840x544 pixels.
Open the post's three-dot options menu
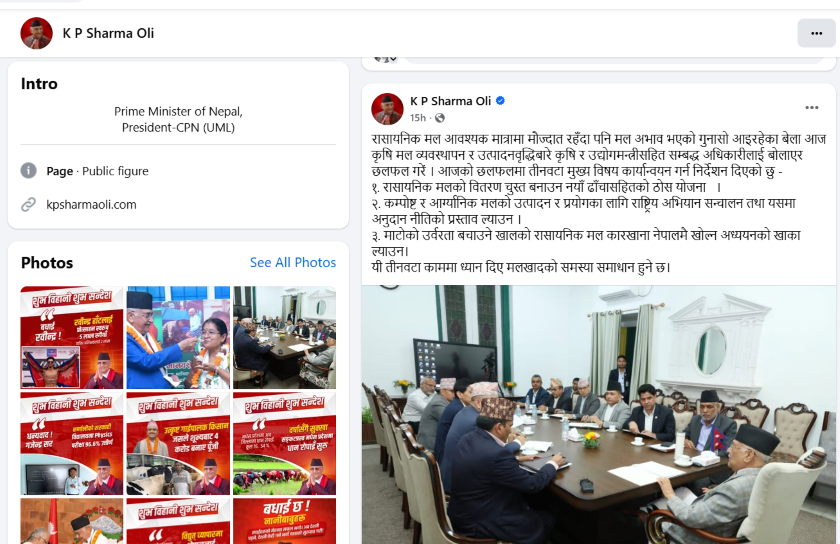coord(812,108)
